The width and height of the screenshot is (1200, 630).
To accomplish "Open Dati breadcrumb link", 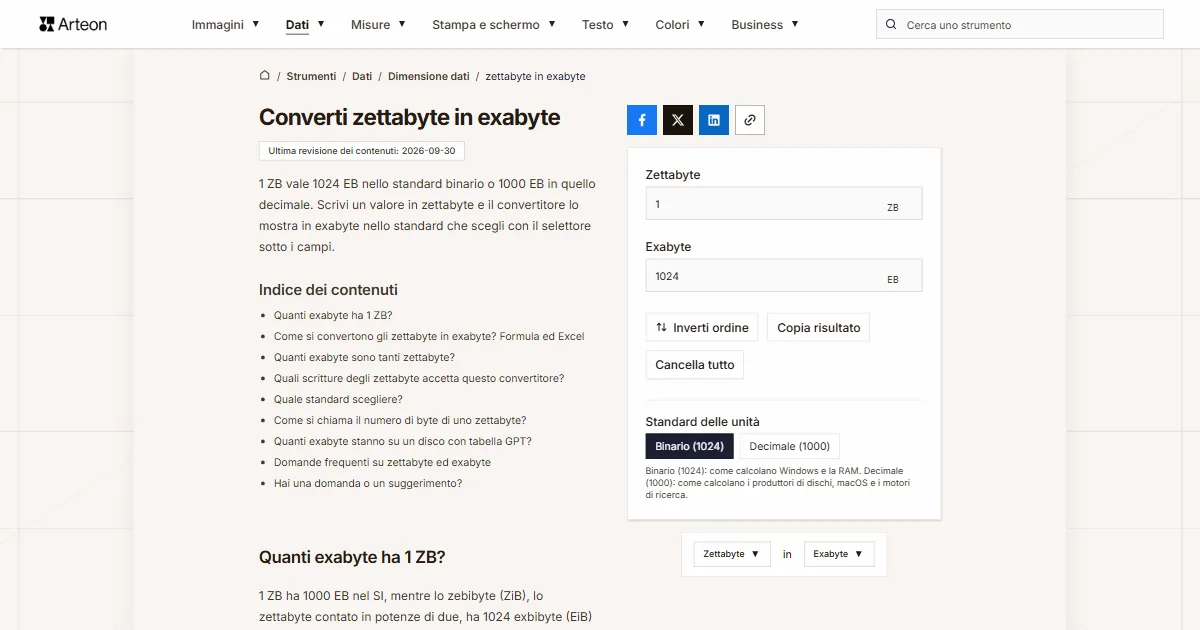I will coord(362,76).
